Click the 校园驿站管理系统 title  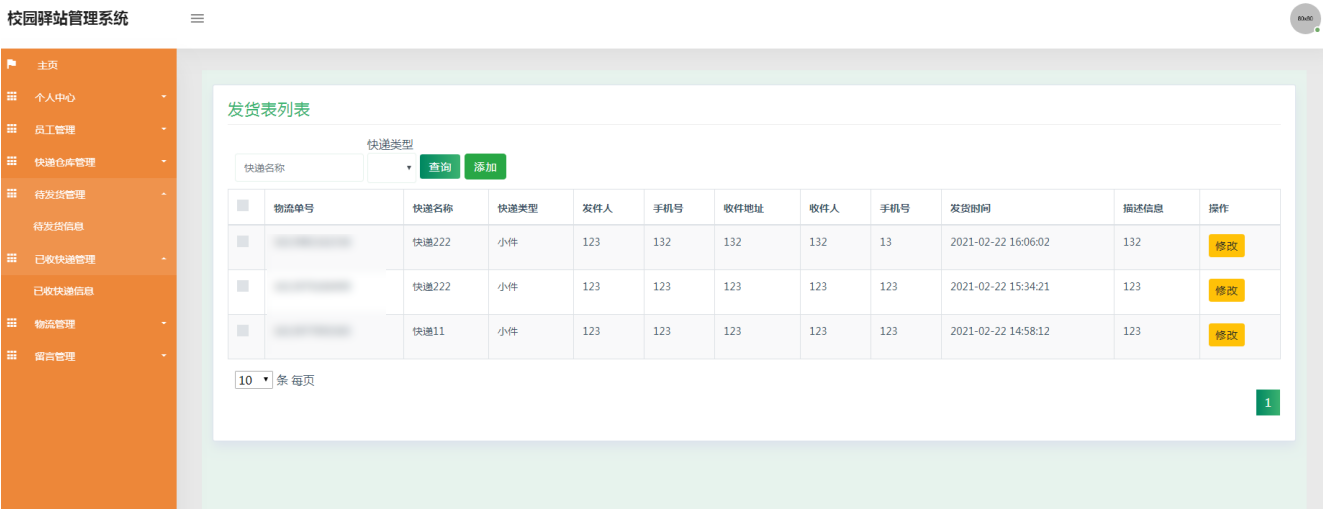point(68,18)
